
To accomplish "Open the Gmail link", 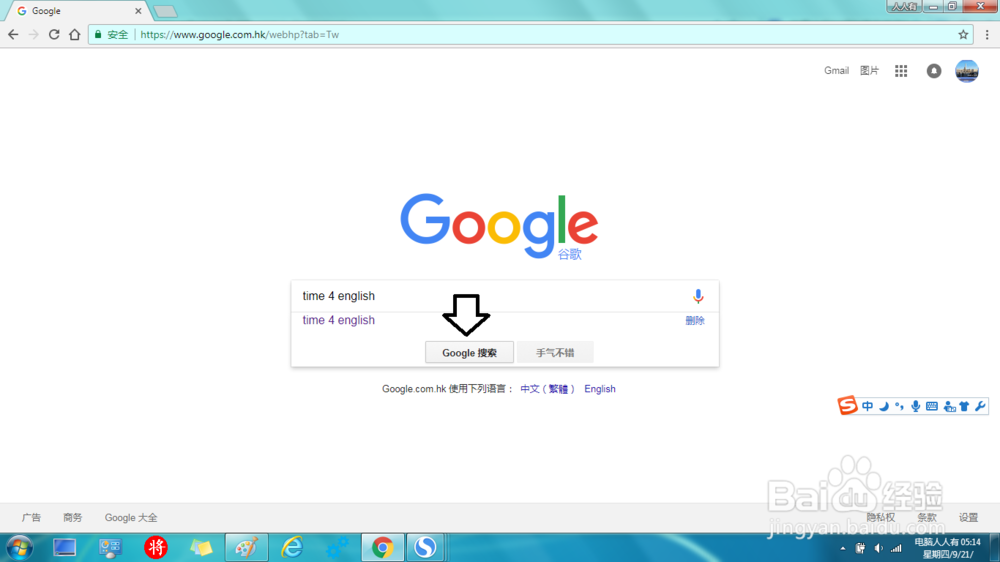I will [836, 71].
